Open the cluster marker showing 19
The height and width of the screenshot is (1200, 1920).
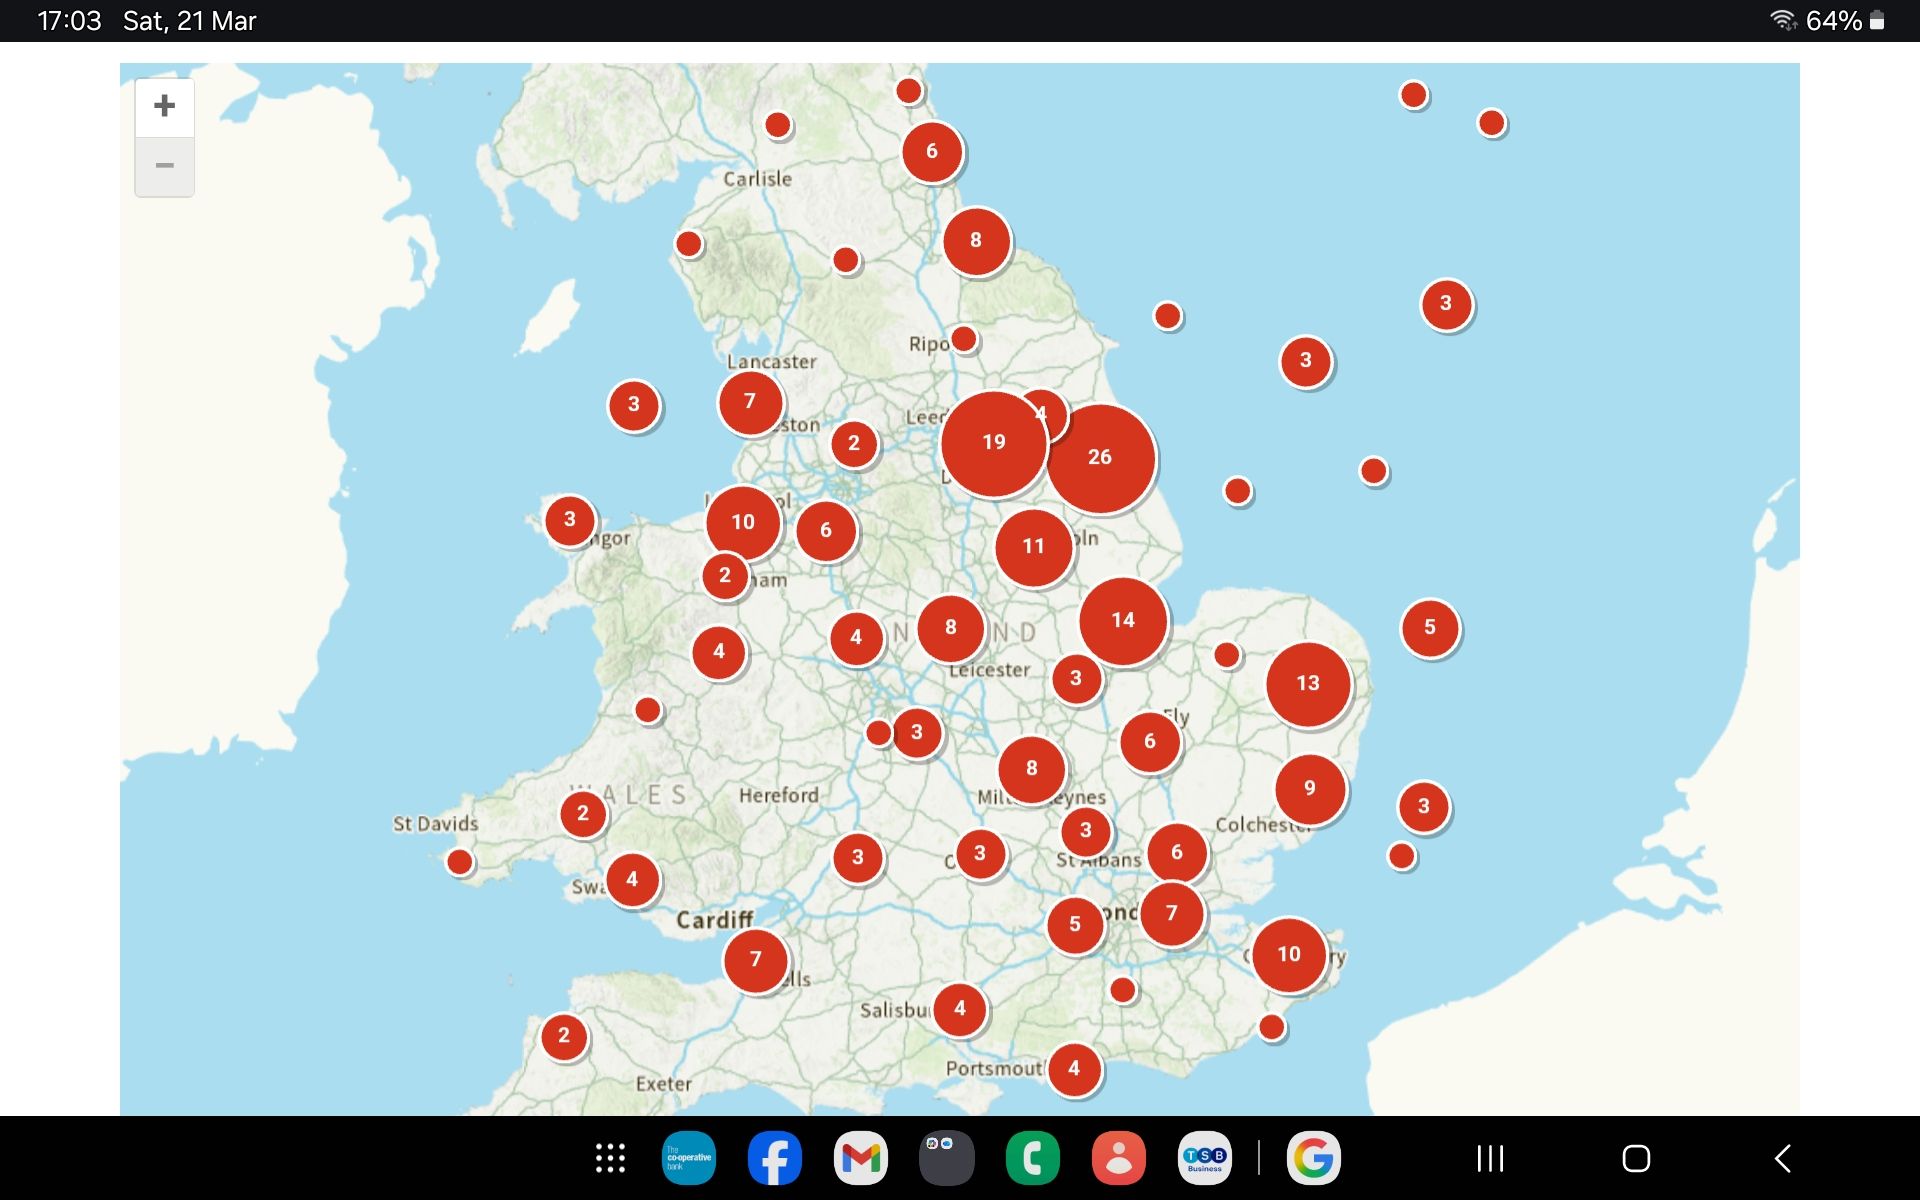click(993, 443)
